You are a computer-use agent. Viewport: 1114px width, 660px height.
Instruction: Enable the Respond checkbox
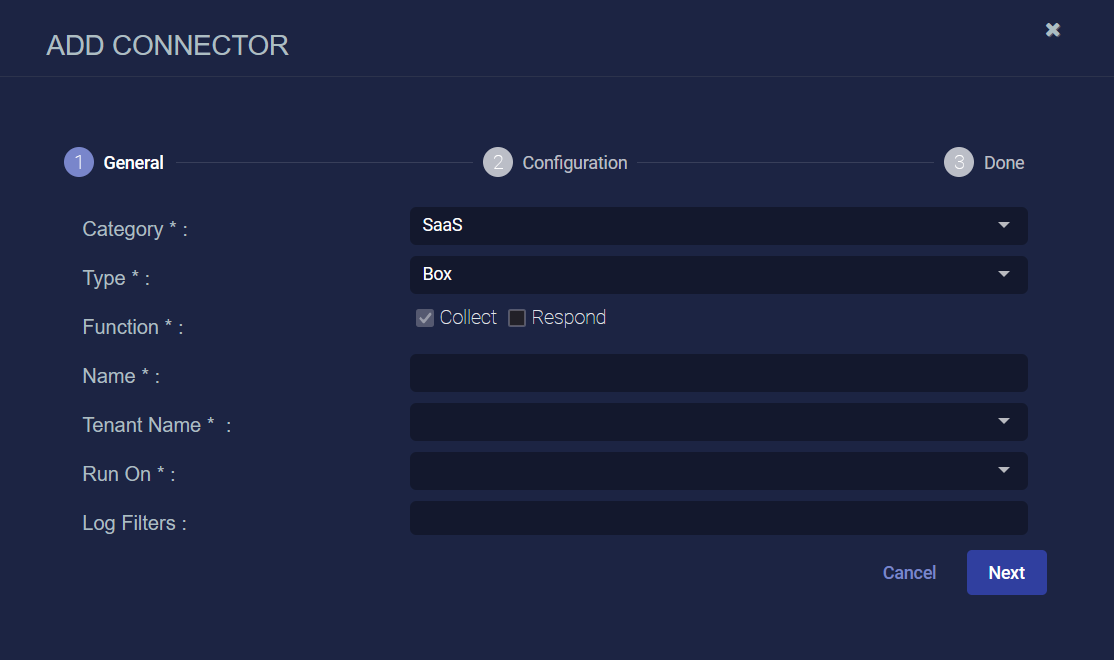click(517, 318)
